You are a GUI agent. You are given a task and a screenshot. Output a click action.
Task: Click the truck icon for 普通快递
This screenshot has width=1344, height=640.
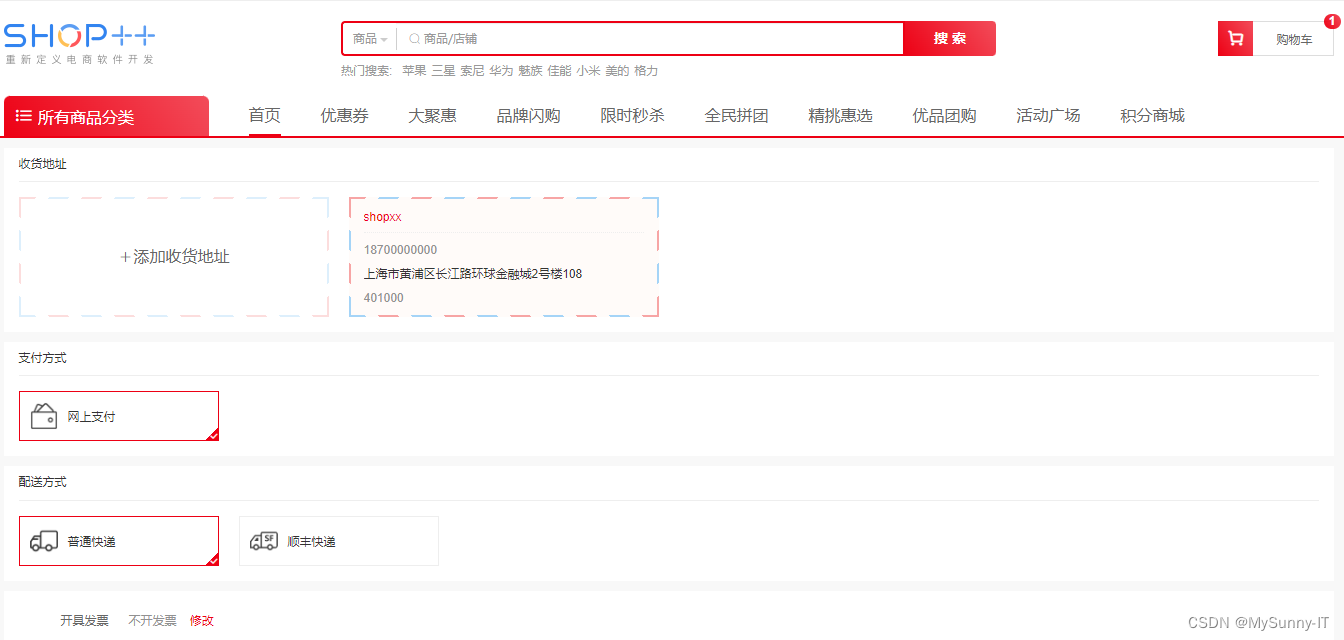coord(44,541)
